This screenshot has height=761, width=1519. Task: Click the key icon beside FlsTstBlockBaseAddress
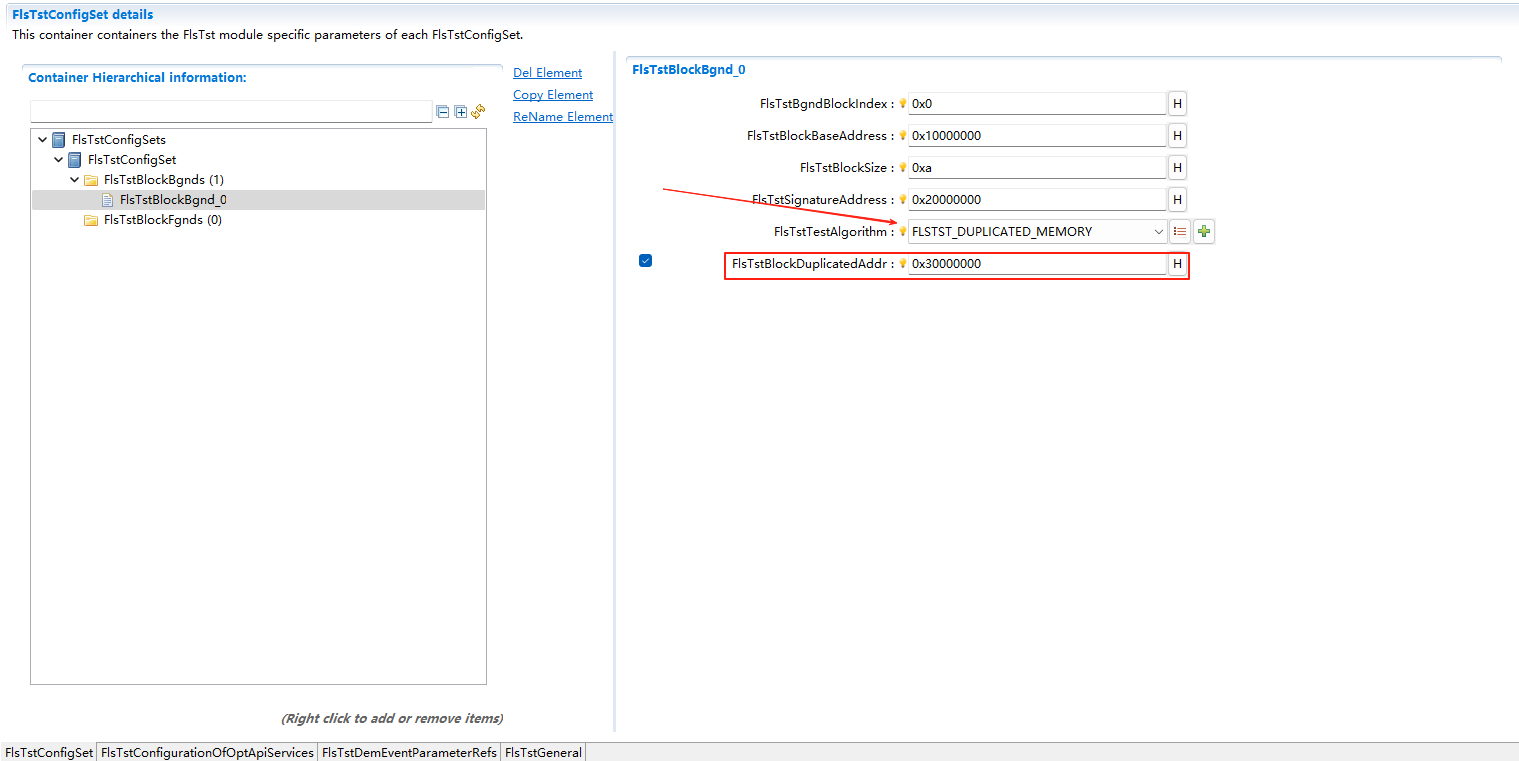tap(903, 135)
